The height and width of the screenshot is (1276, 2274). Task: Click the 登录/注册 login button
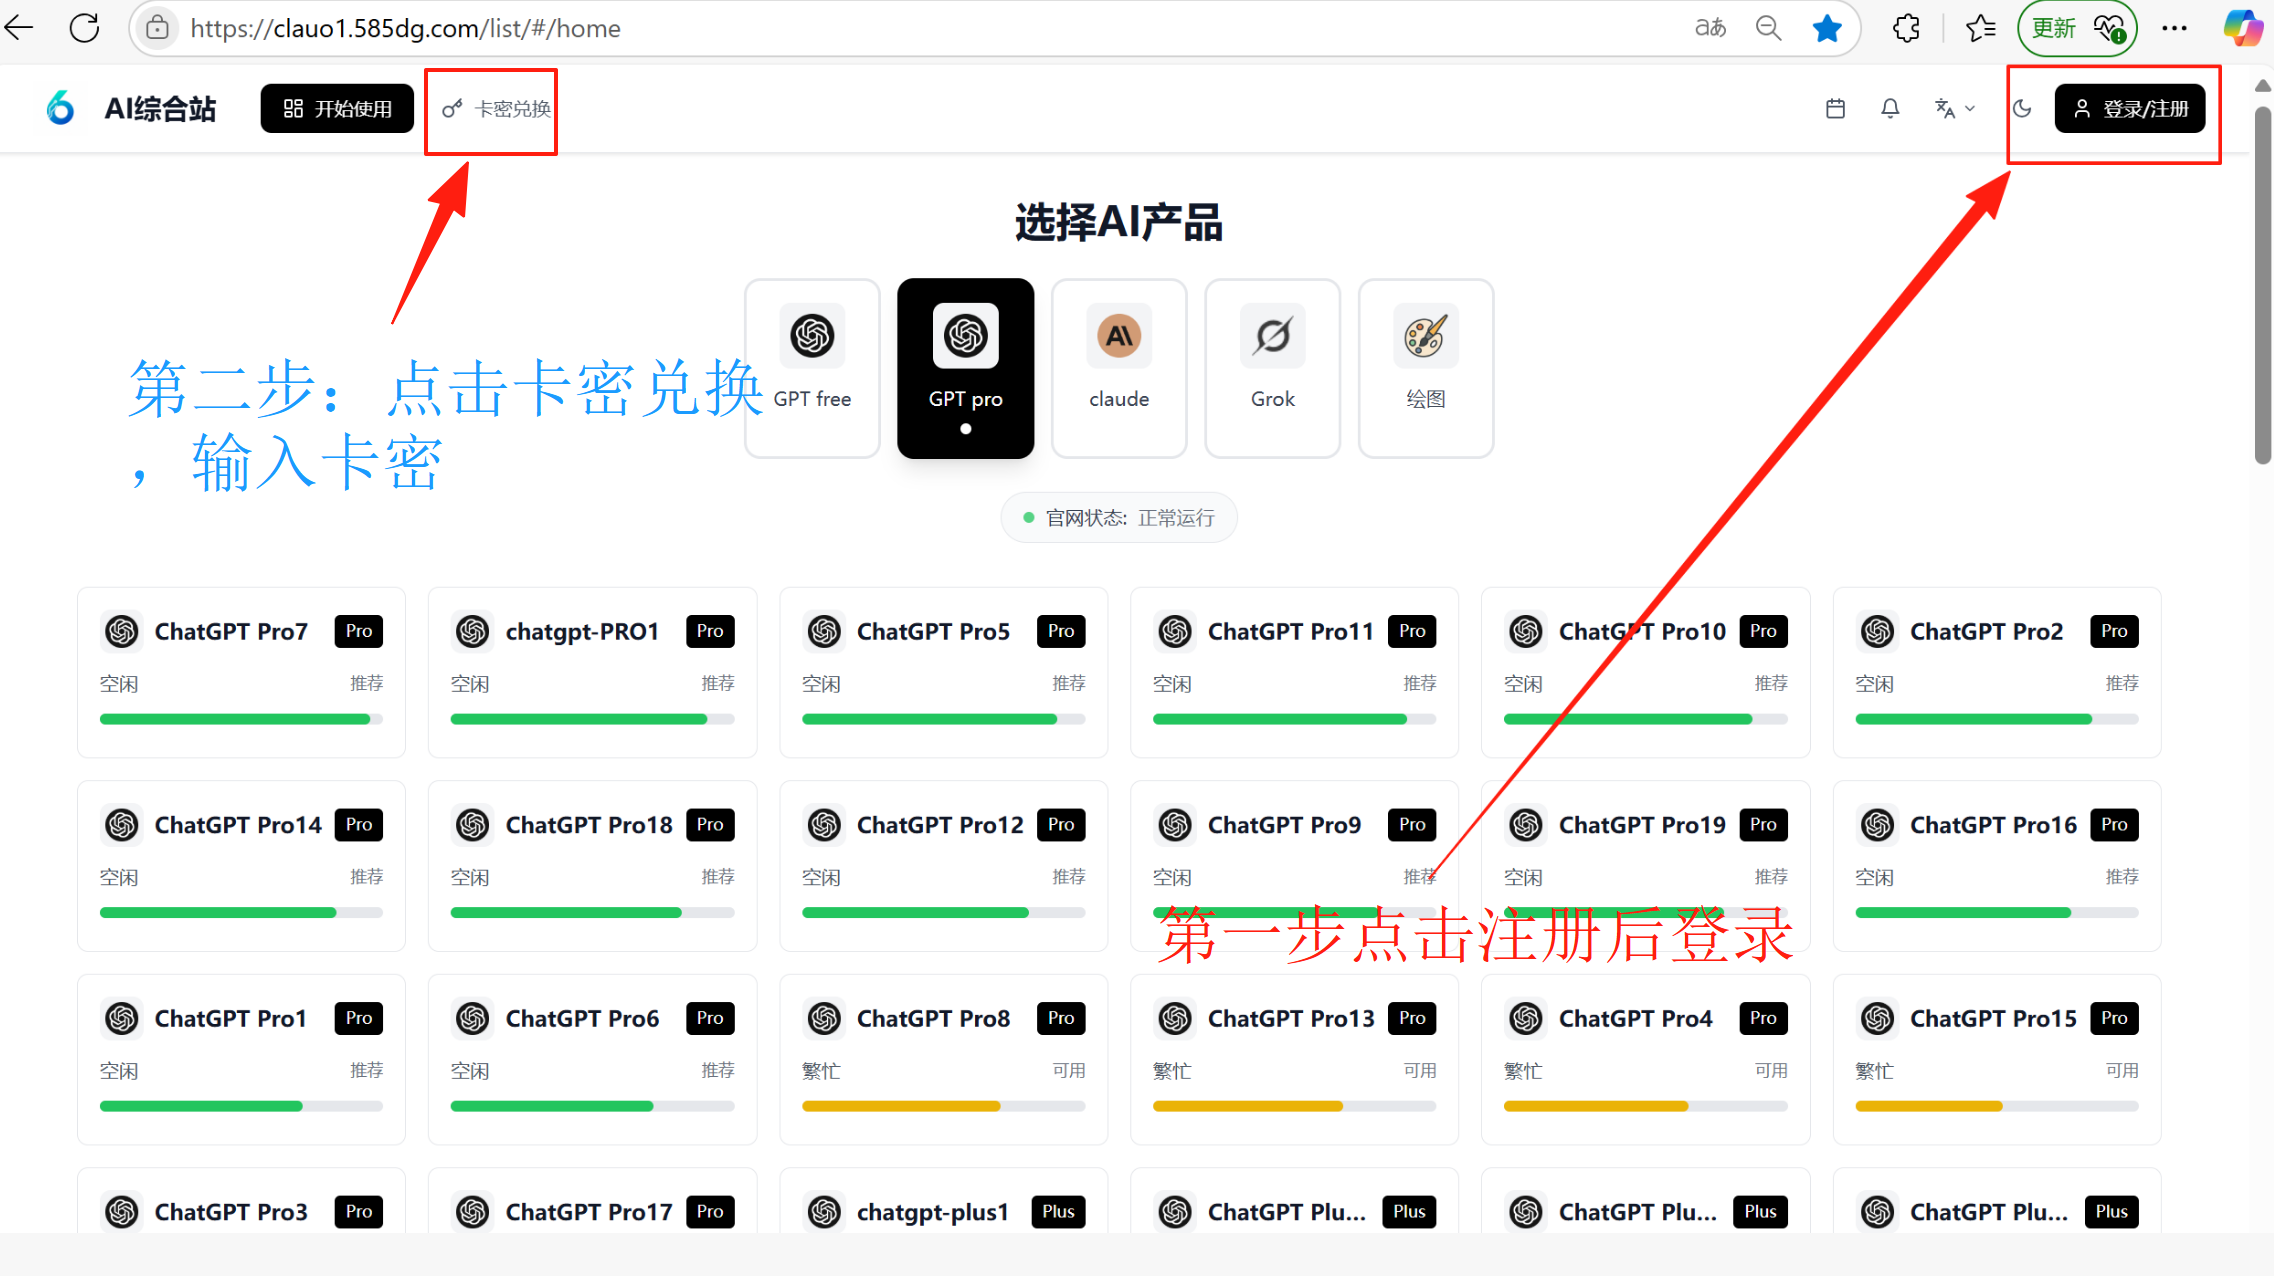[2130, 109]
